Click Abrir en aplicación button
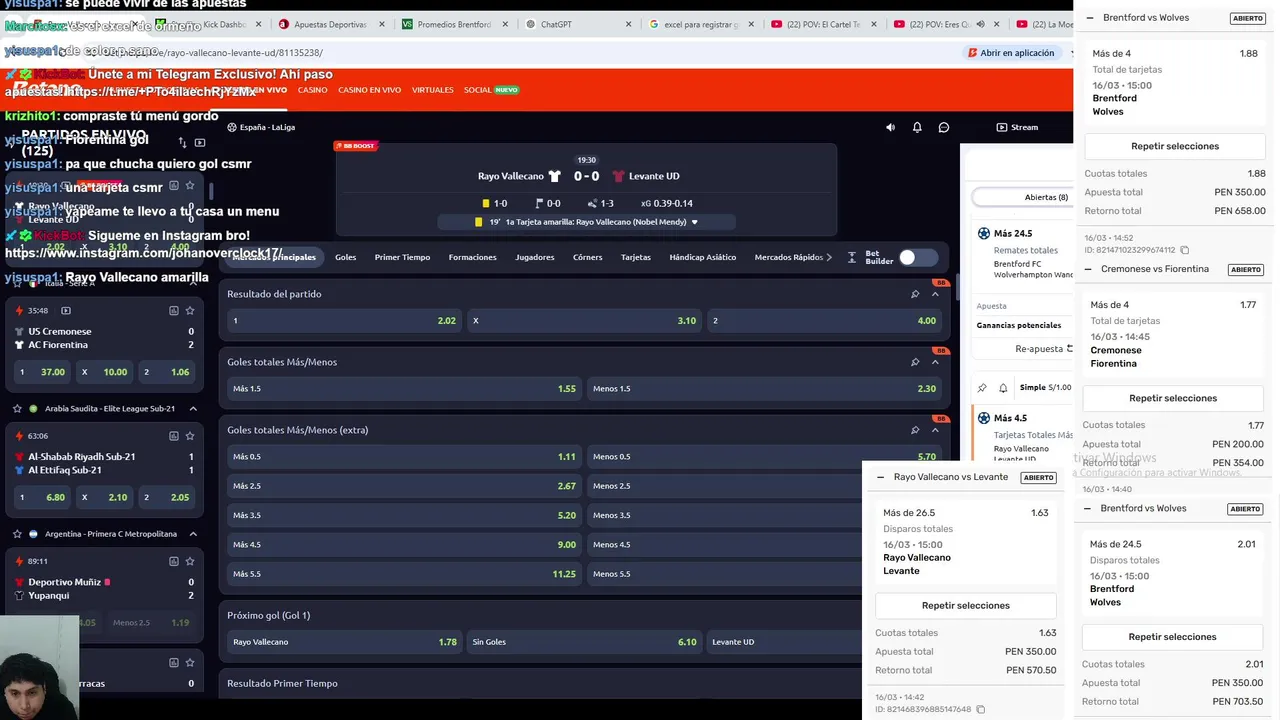This screenshot has width=1280, height=720. (x=1010, y=53)
